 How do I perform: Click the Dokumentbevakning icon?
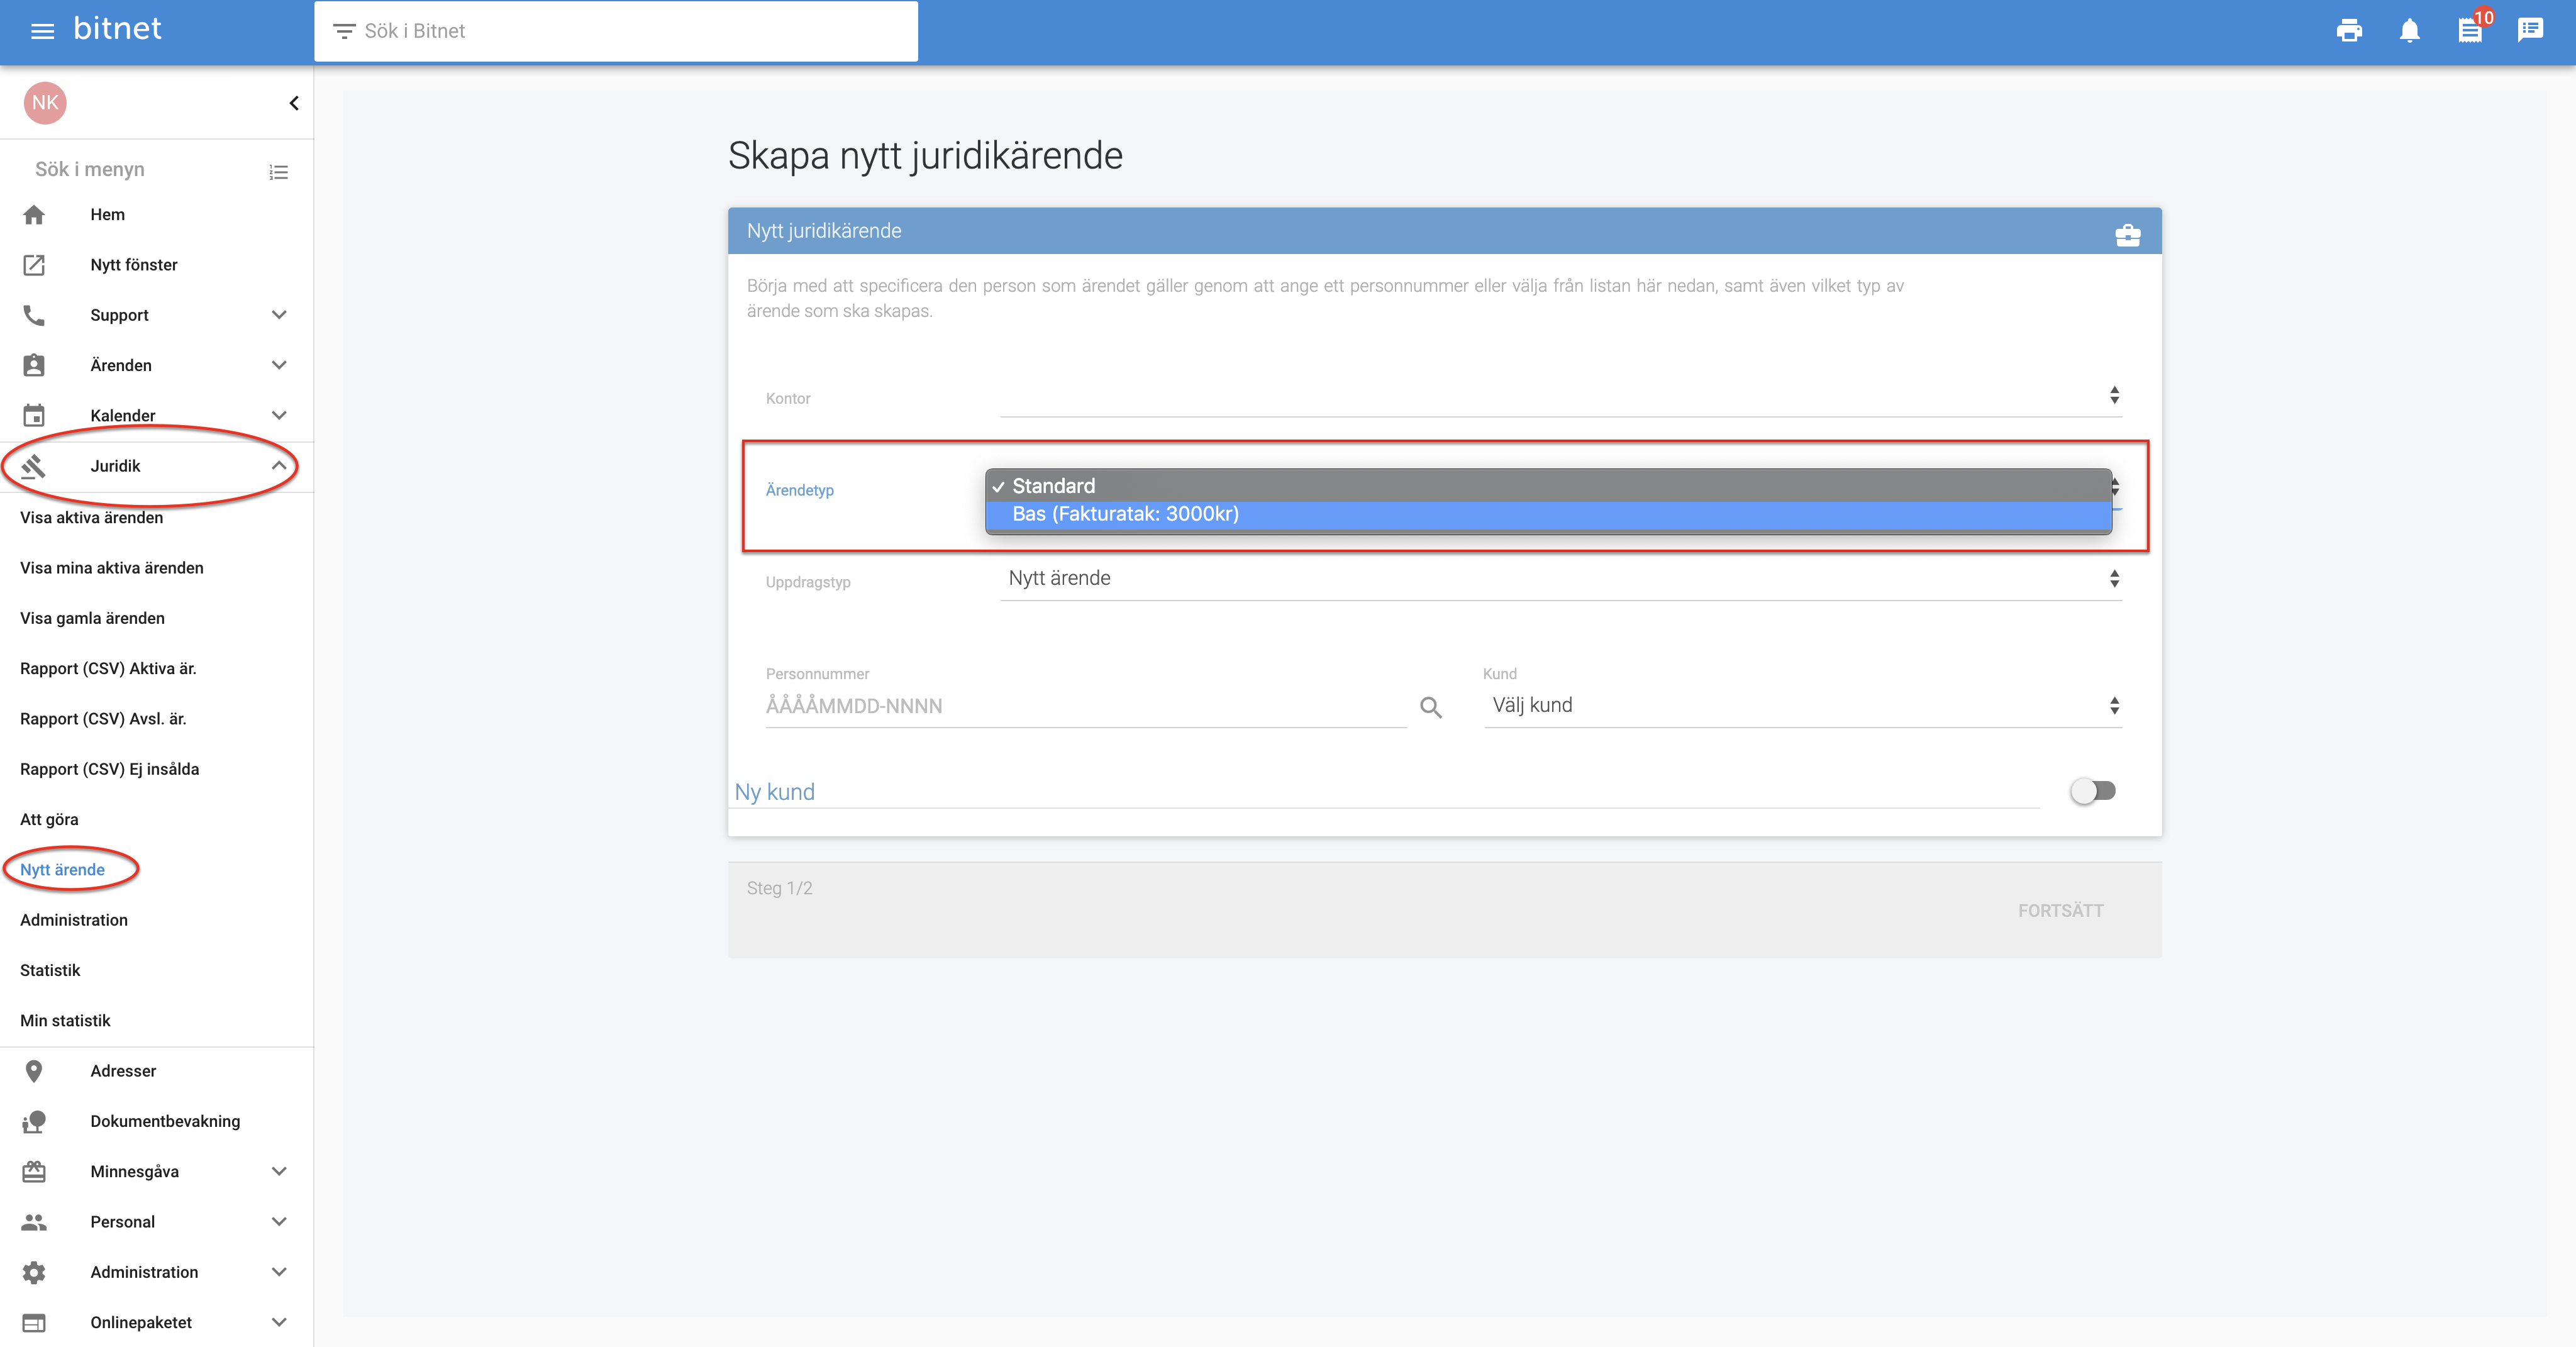tap(34, 1122)
